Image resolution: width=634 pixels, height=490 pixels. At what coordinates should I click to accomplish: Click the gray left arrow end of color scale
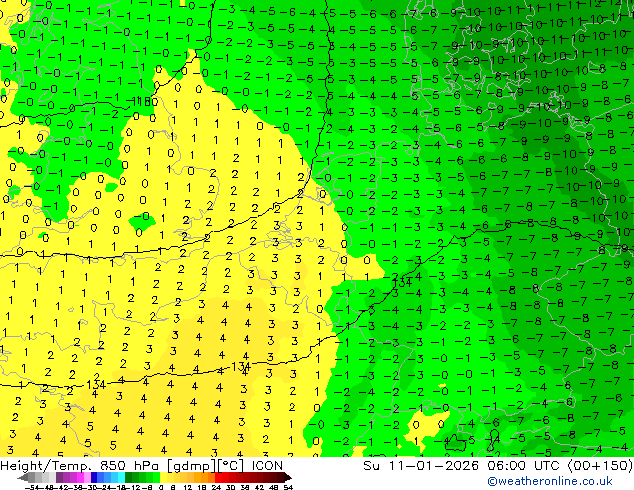[x=23, y=478]
